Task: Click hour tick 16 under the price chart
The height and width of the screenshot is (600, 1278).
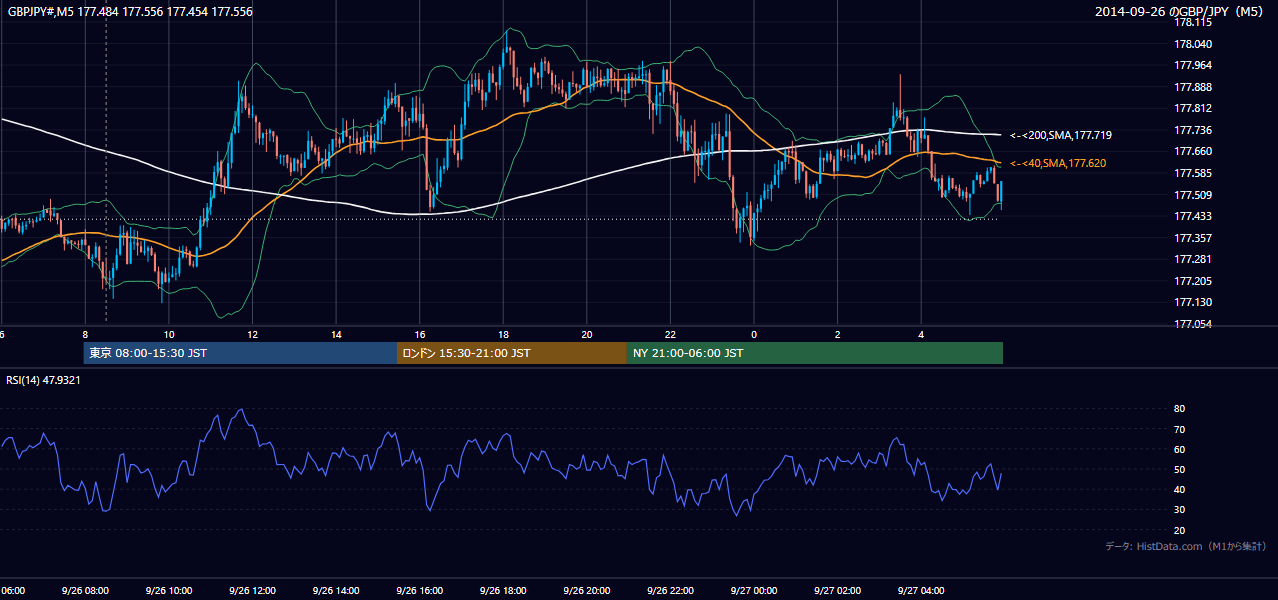Action: [x=420, y=335]
